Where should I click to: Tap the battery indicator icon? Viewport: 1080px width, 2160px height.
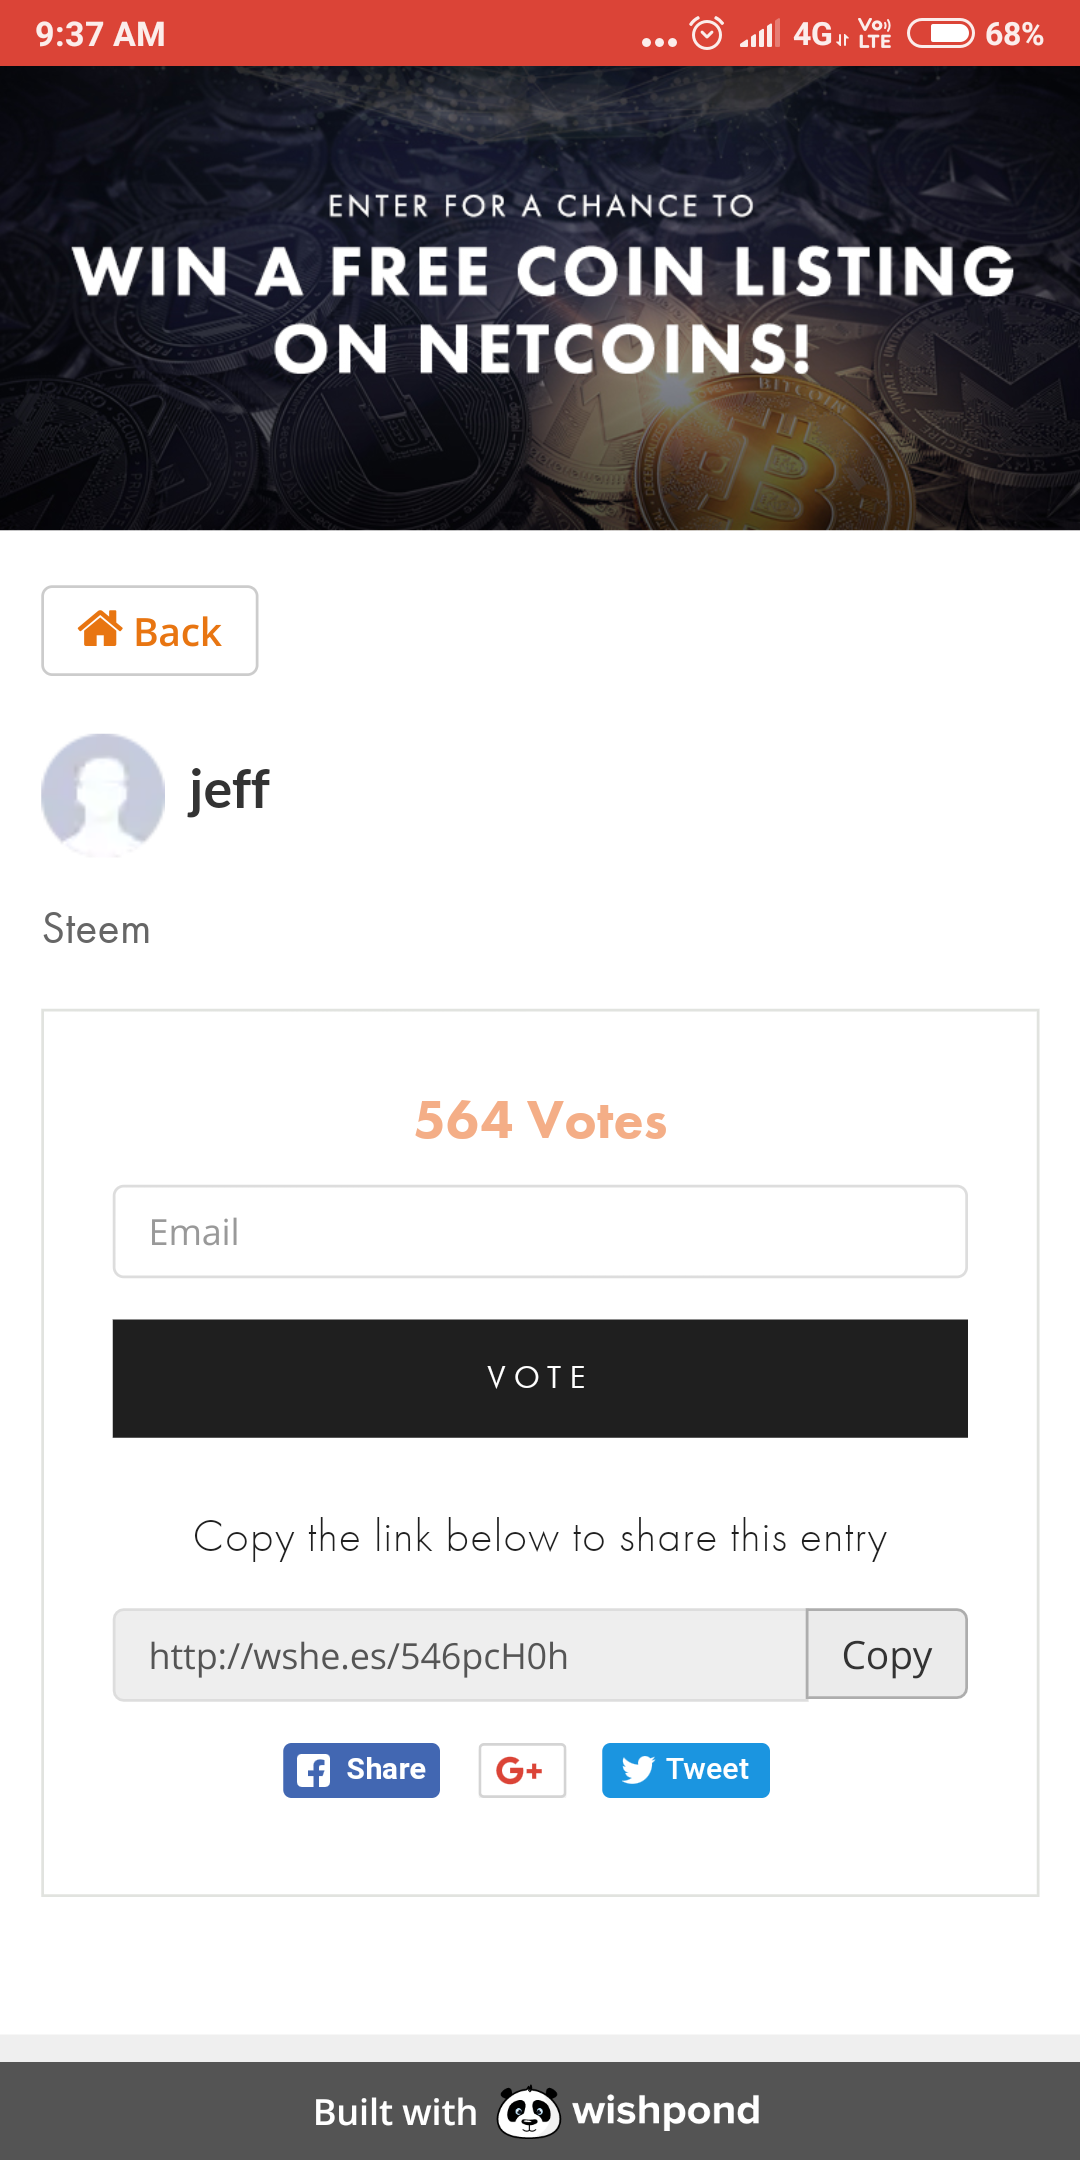pyautogui.click(x=940, y=34)
